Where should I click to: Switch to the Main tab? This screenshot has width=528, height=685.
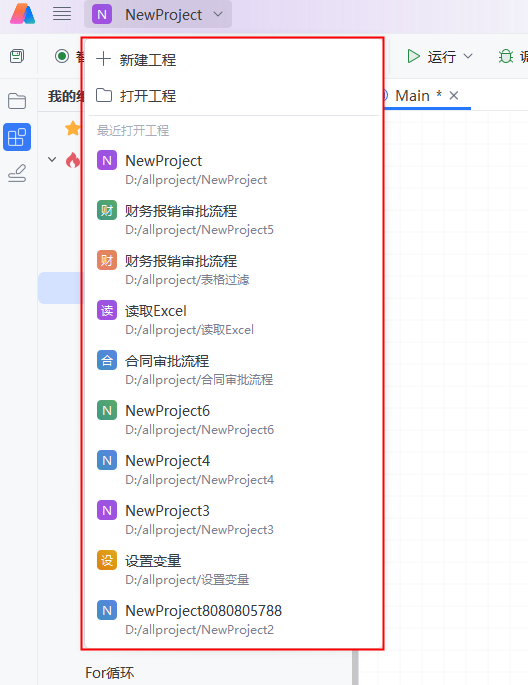tap(413, 96)
